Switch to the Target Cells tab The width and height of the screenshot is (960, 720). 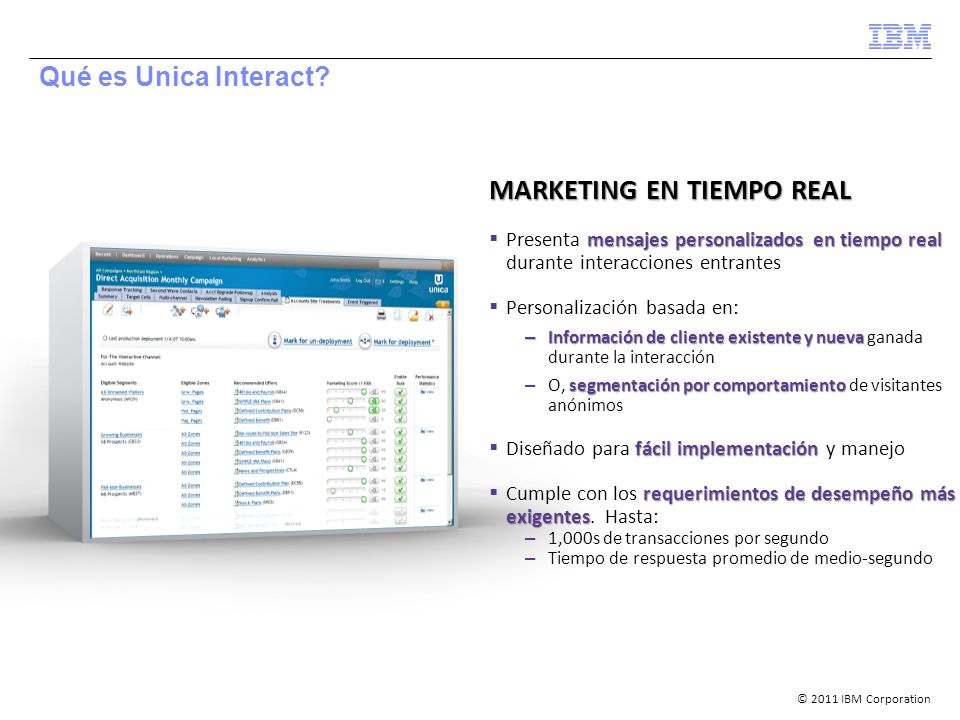(138, 297)
